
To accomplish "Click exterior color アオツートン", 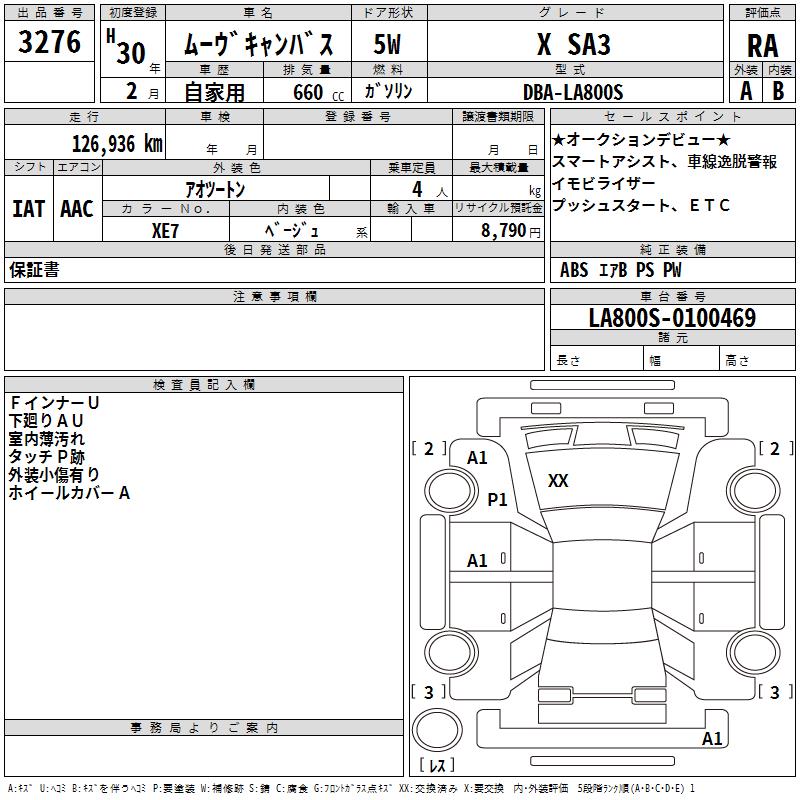I will (215, 189).
